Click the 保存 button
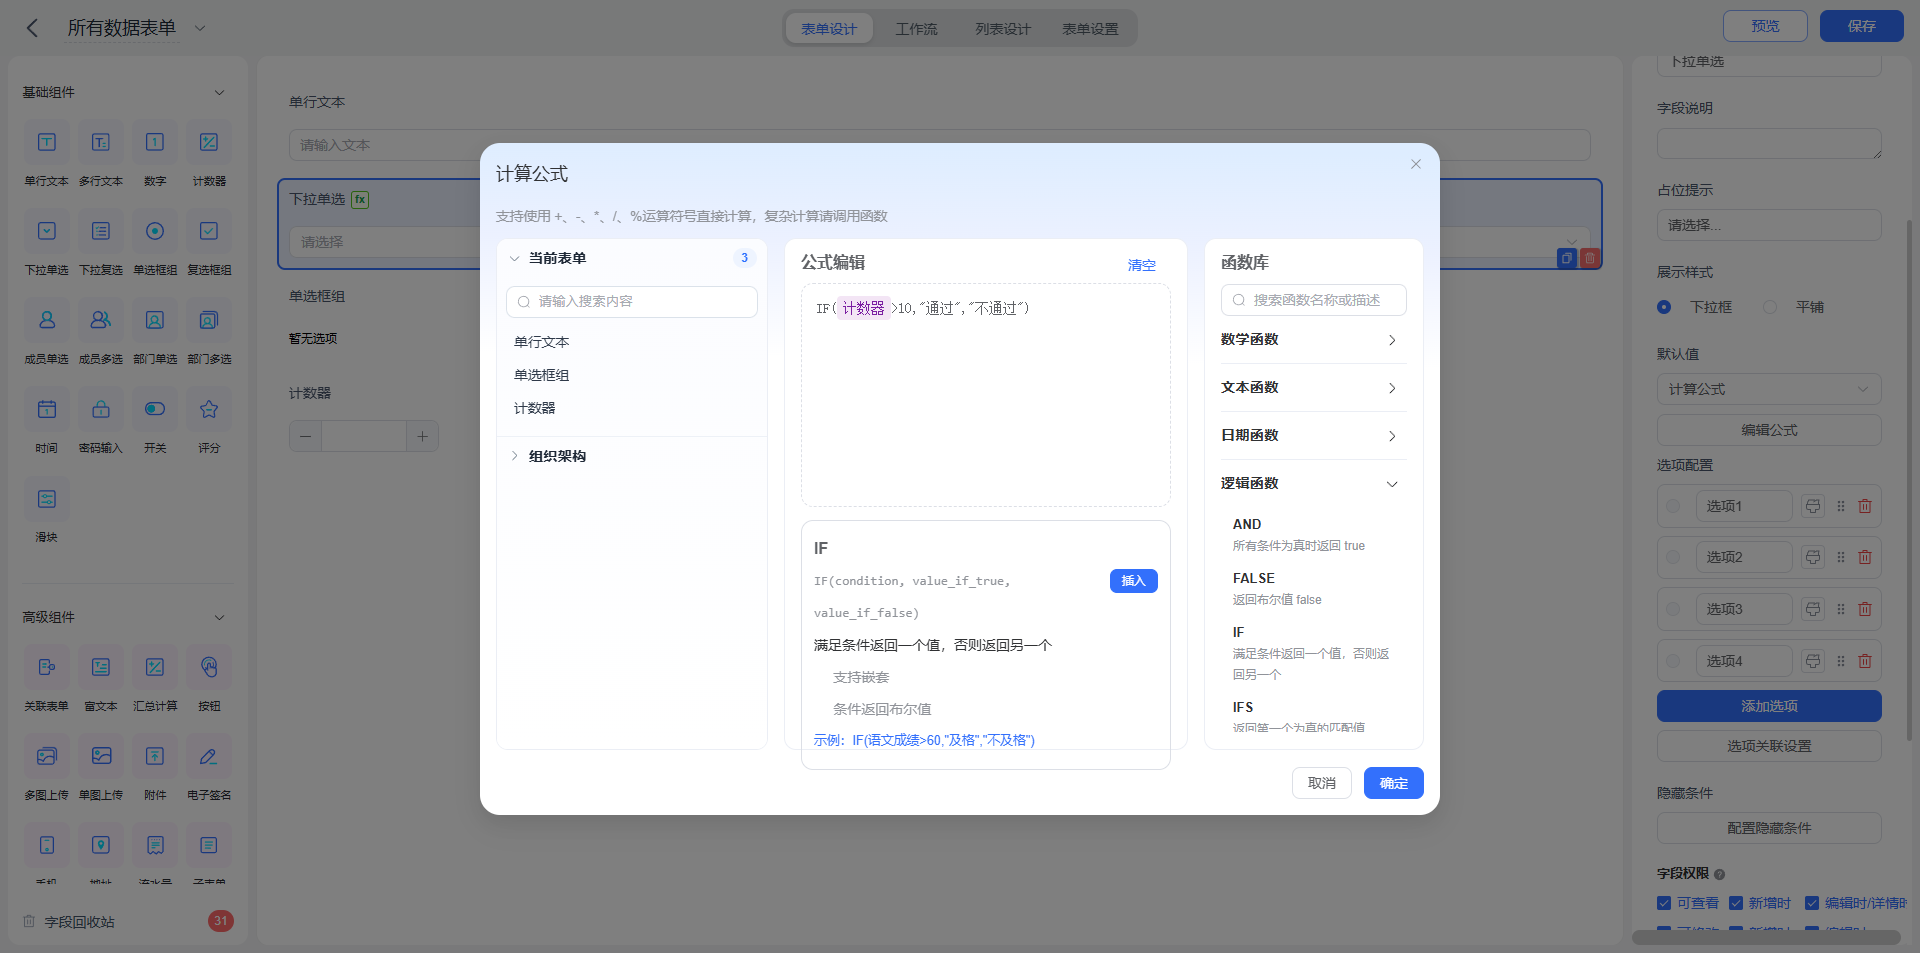Viewport: 1920px width, 953px height. [x=1861, y=26]
